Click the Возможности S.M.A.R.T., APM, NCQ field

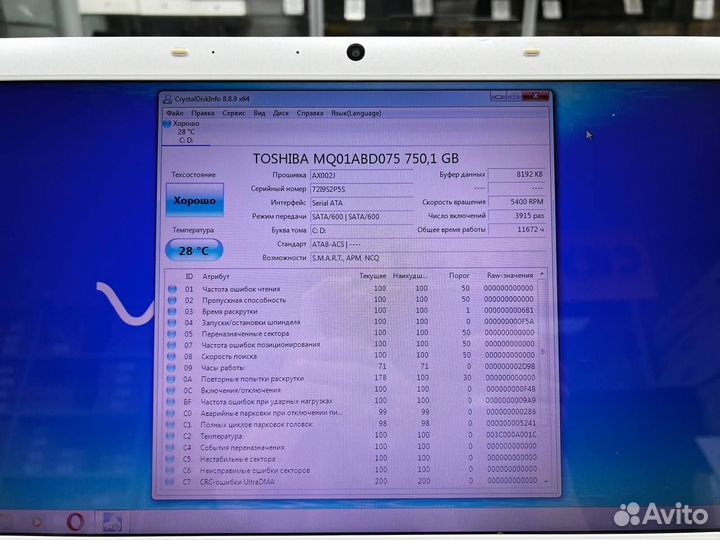(428, 258)
